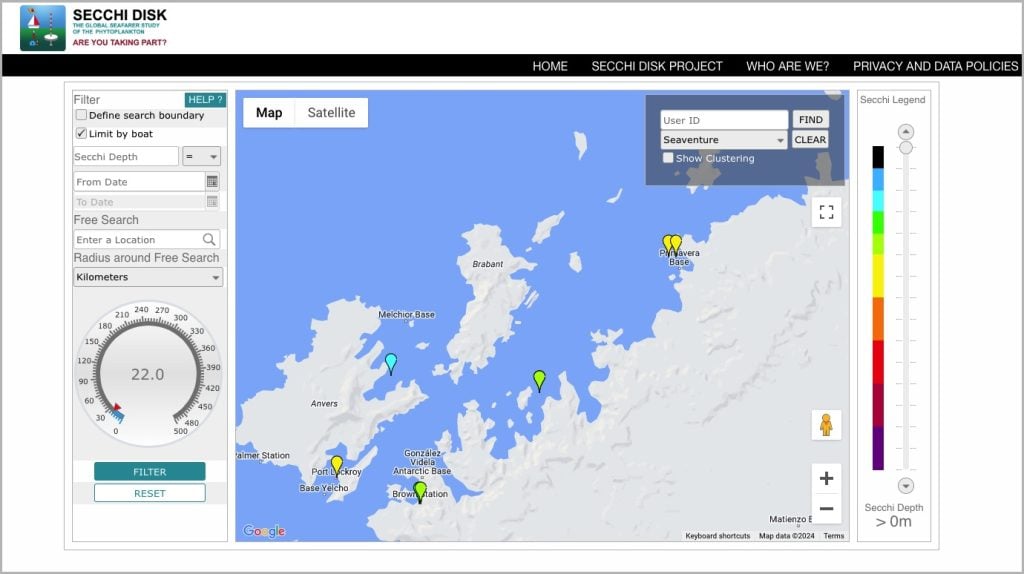Click the CLEAR button
The width and height of the screenshot is (1024, 574).
810,140
